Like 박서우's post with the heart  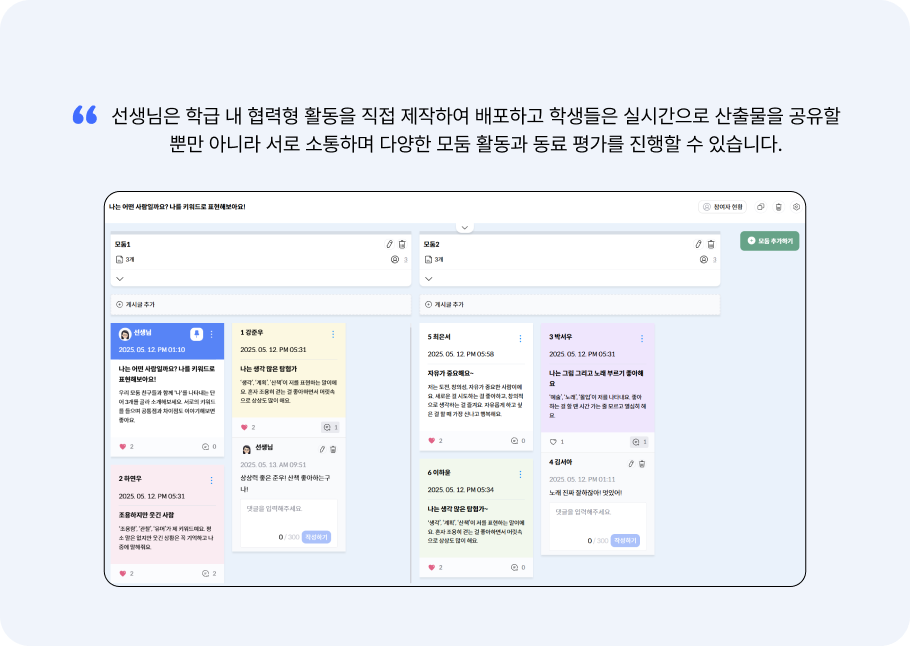pos(553,440)
